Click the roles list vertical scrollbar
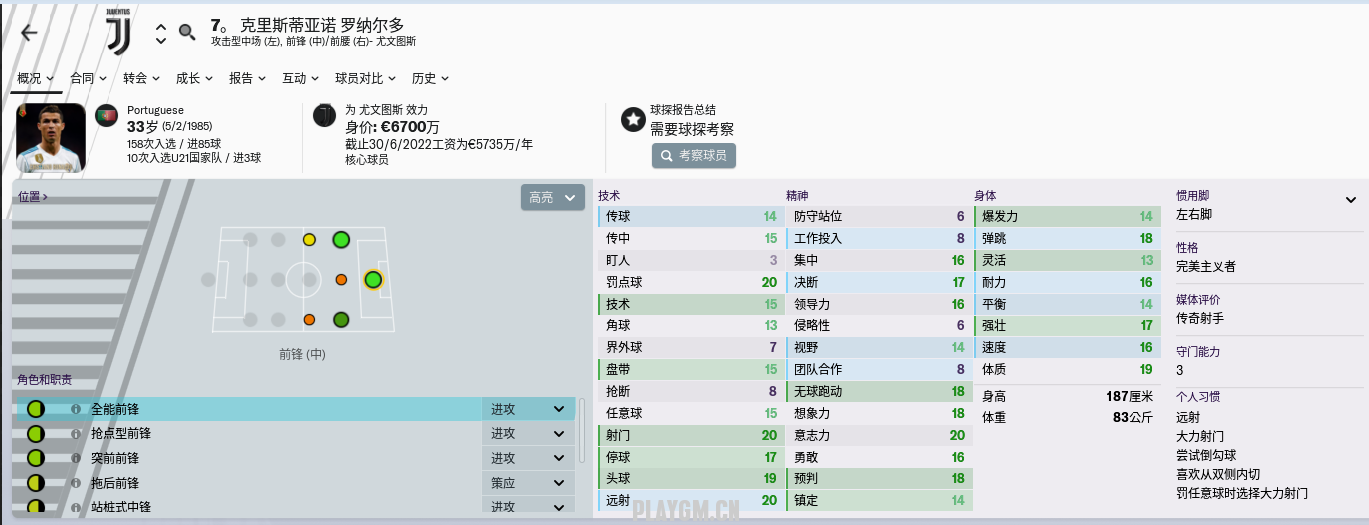Image resolution: width=1369 pixels, height=525 pixels. point(583,430)
